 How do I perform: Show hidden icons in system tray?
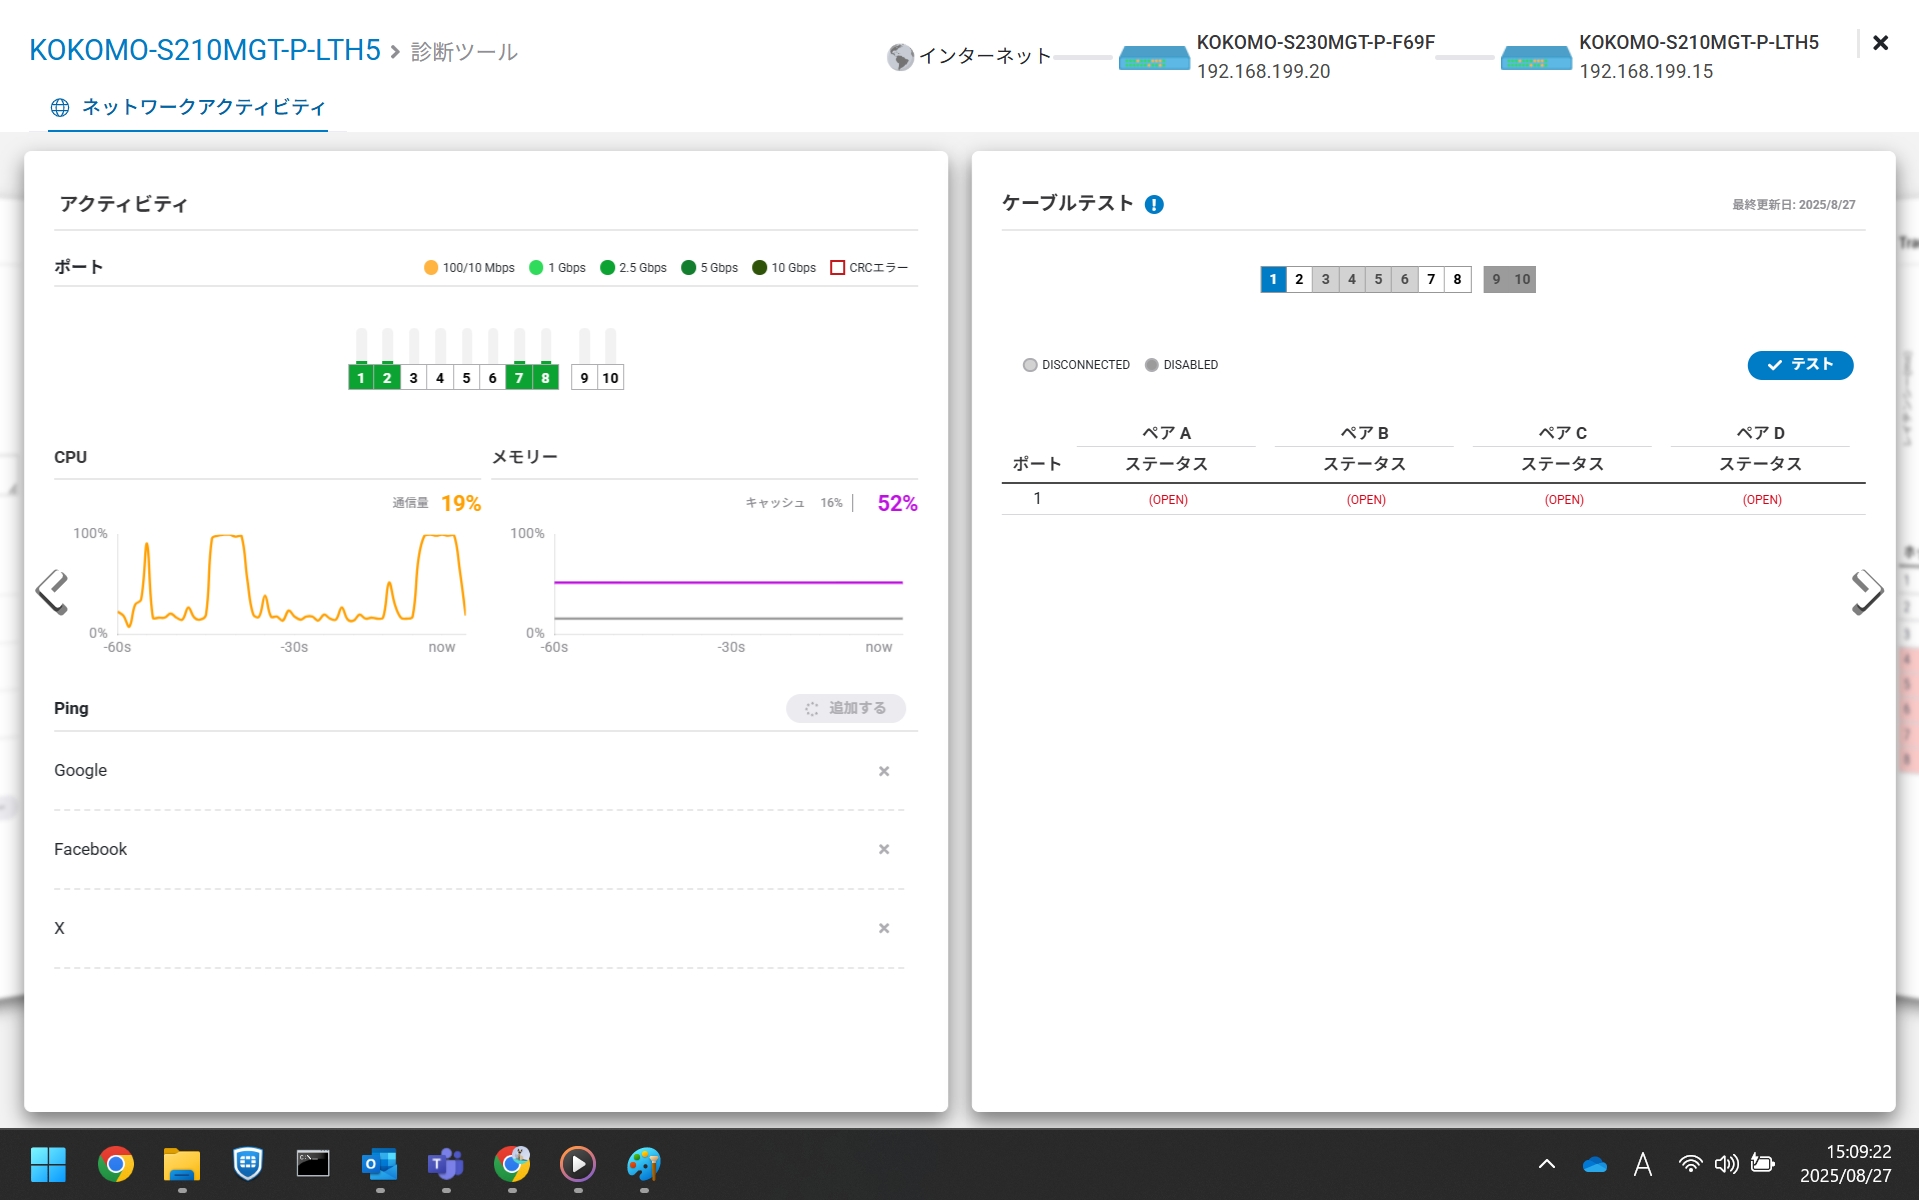click(x=1546, y=1164)
